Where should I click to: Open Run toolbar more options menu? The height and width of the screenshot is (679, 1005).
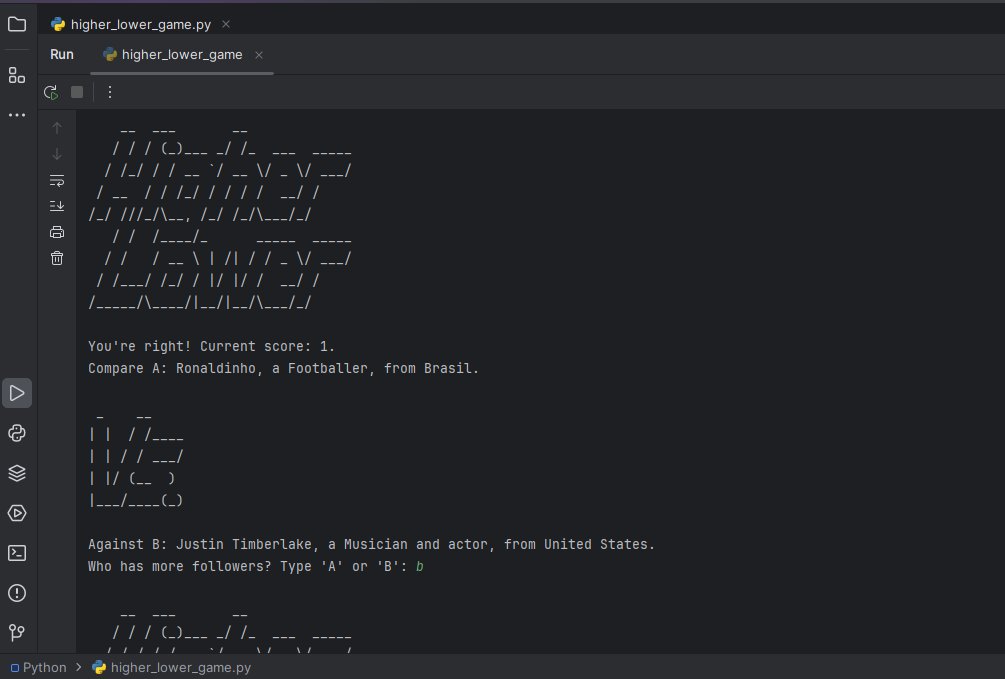click(110, 92)
